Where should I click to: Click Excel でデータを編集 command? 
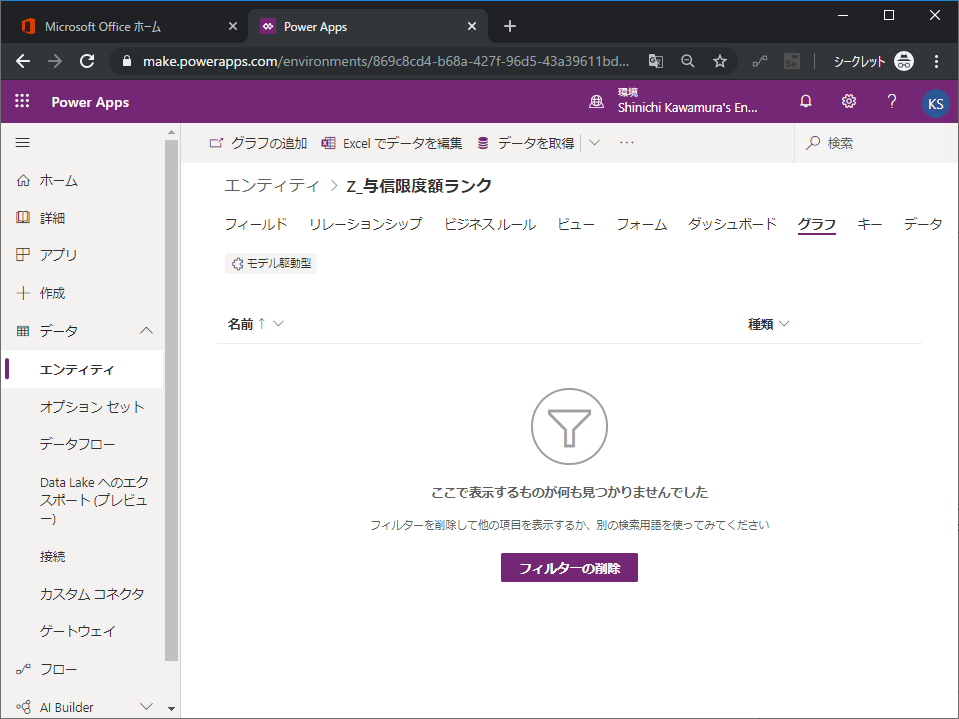(x=391, y=143)
